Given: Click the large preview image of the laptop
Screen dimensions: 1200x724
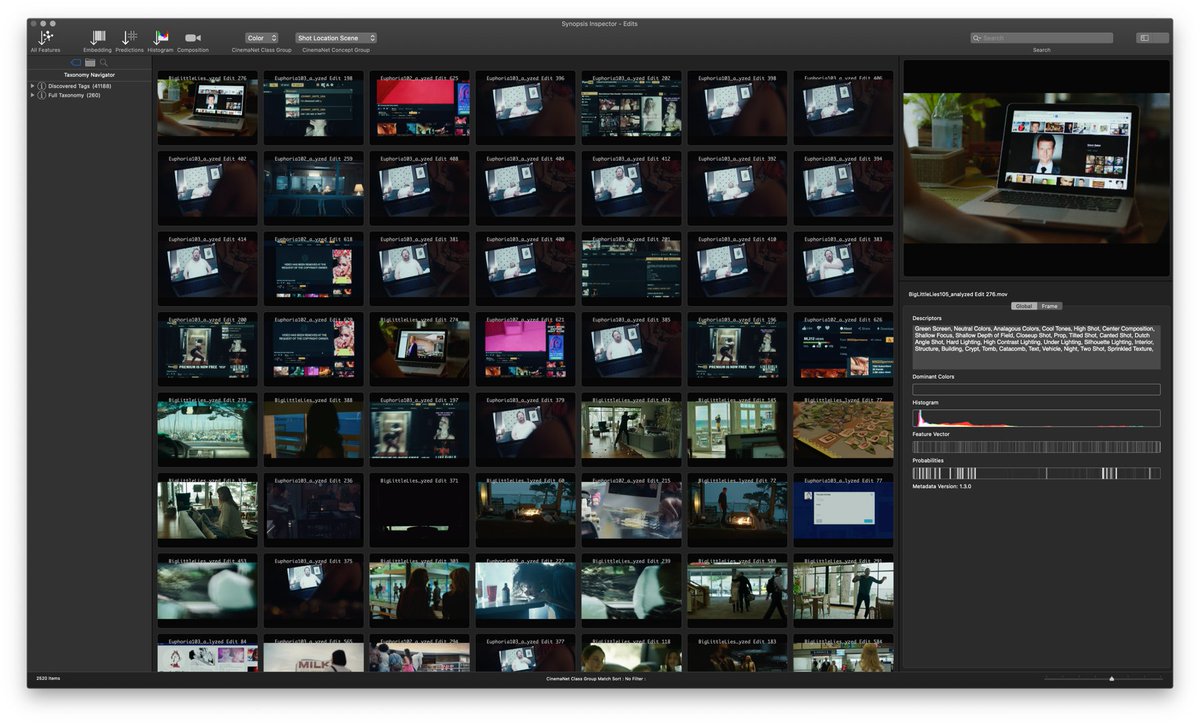Looking at the screenshot, I should click(x=1036, y=167).
